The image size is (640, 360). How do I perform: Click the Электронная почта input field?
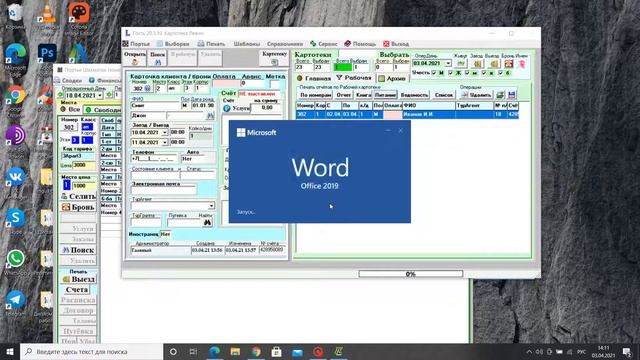pyautogui.click(x=163, y=190)
